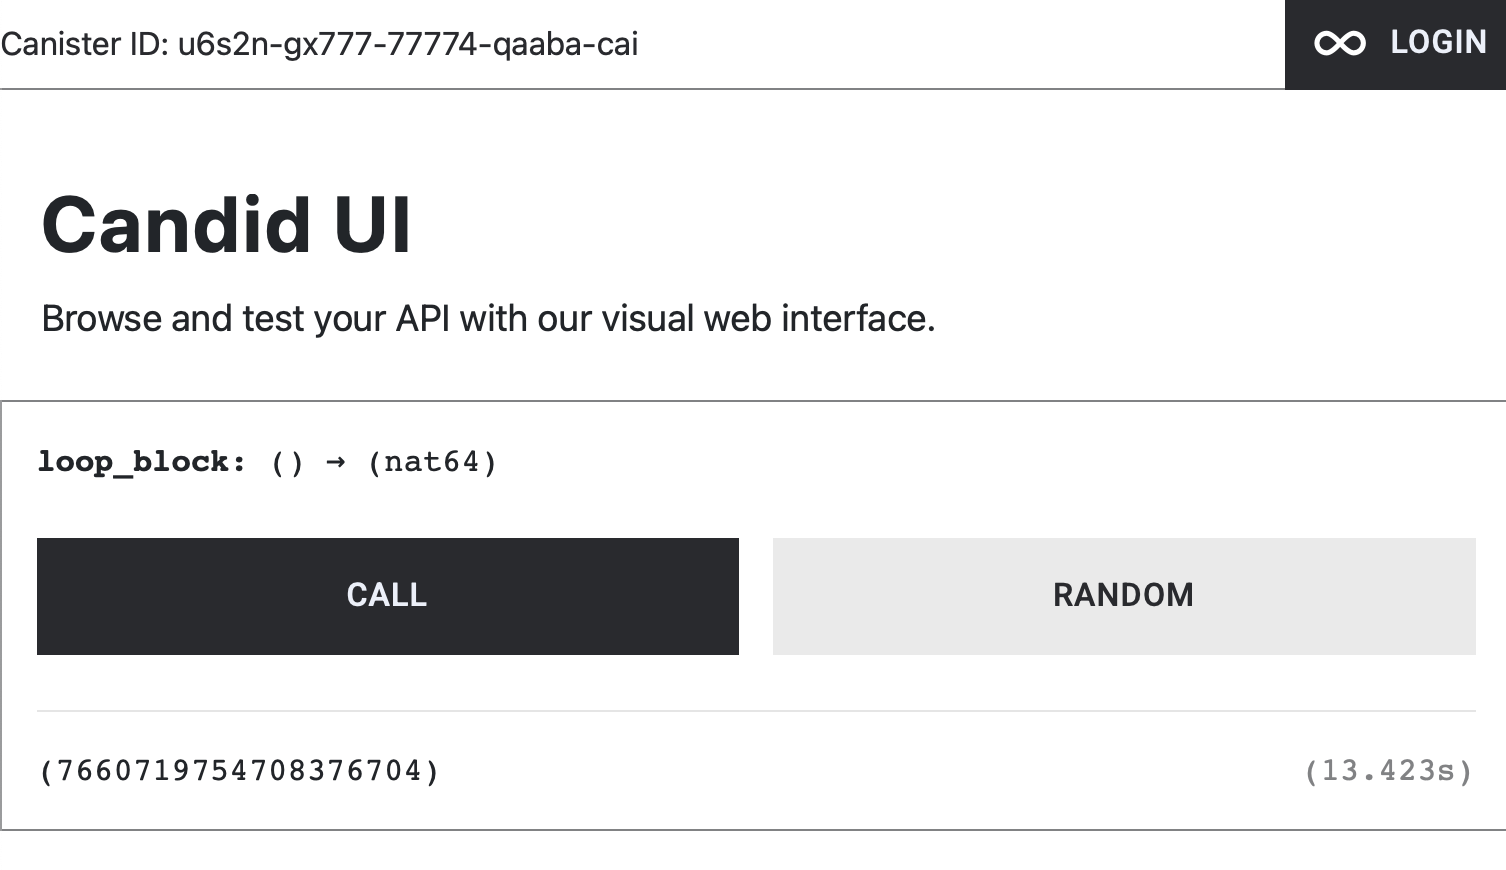This screenshot has height=870, width=1506.
Task: Click the infinity symbol next to LOGIN
Action: click(1339, 42)
